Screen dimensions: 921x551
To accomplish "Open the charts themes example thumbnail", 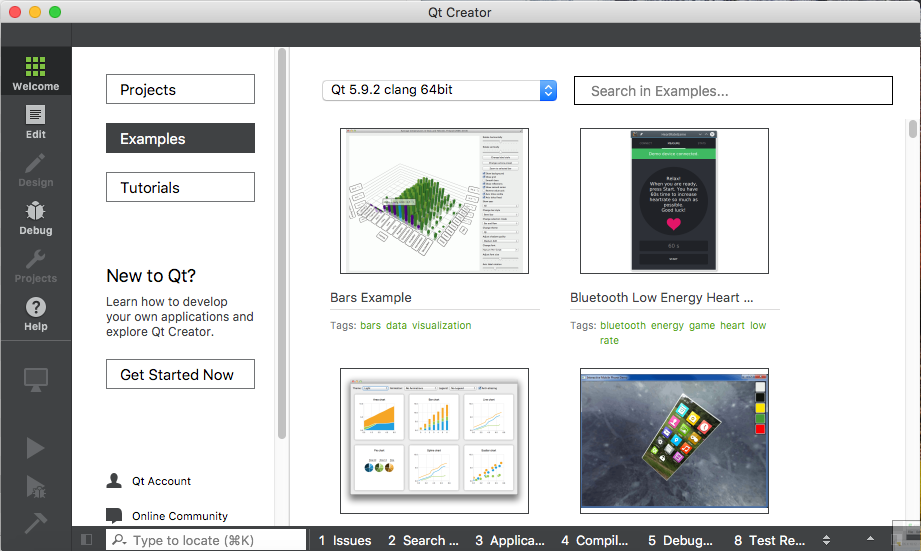I will coord(434,441).
